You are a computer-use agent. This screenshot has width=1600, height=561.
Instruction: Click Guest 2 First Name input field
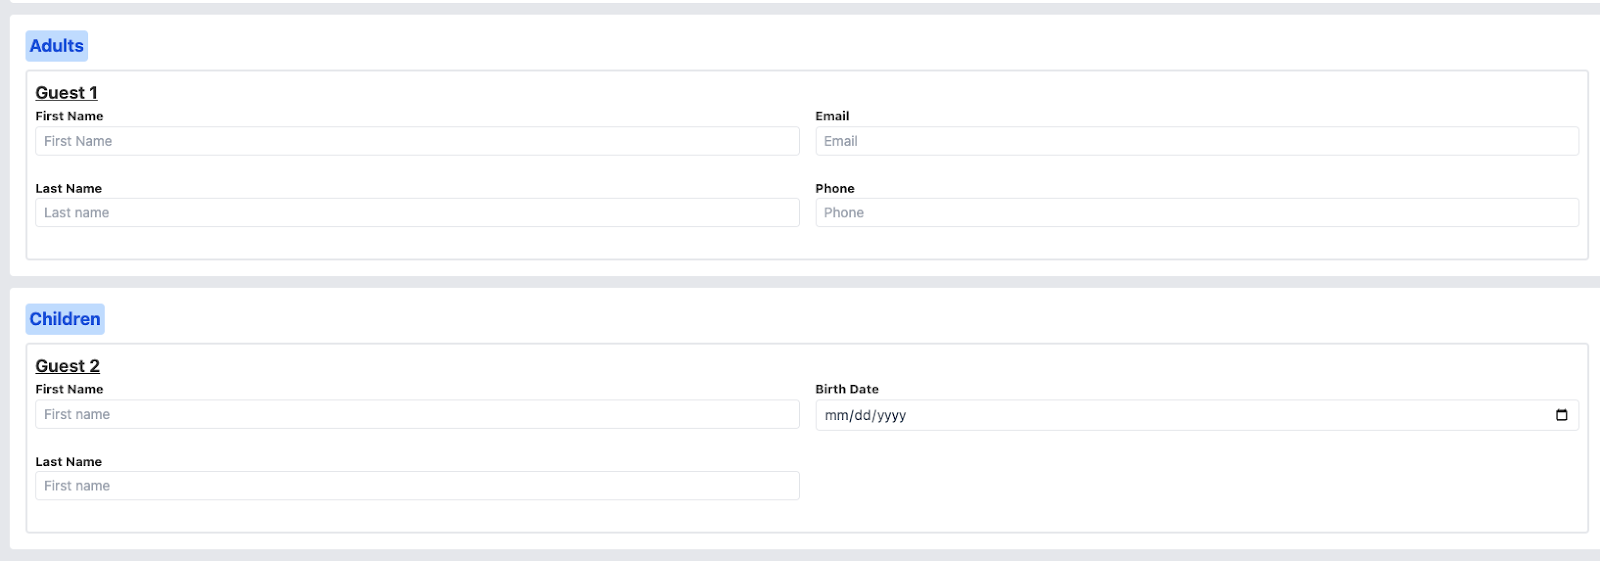pos(417,414)
